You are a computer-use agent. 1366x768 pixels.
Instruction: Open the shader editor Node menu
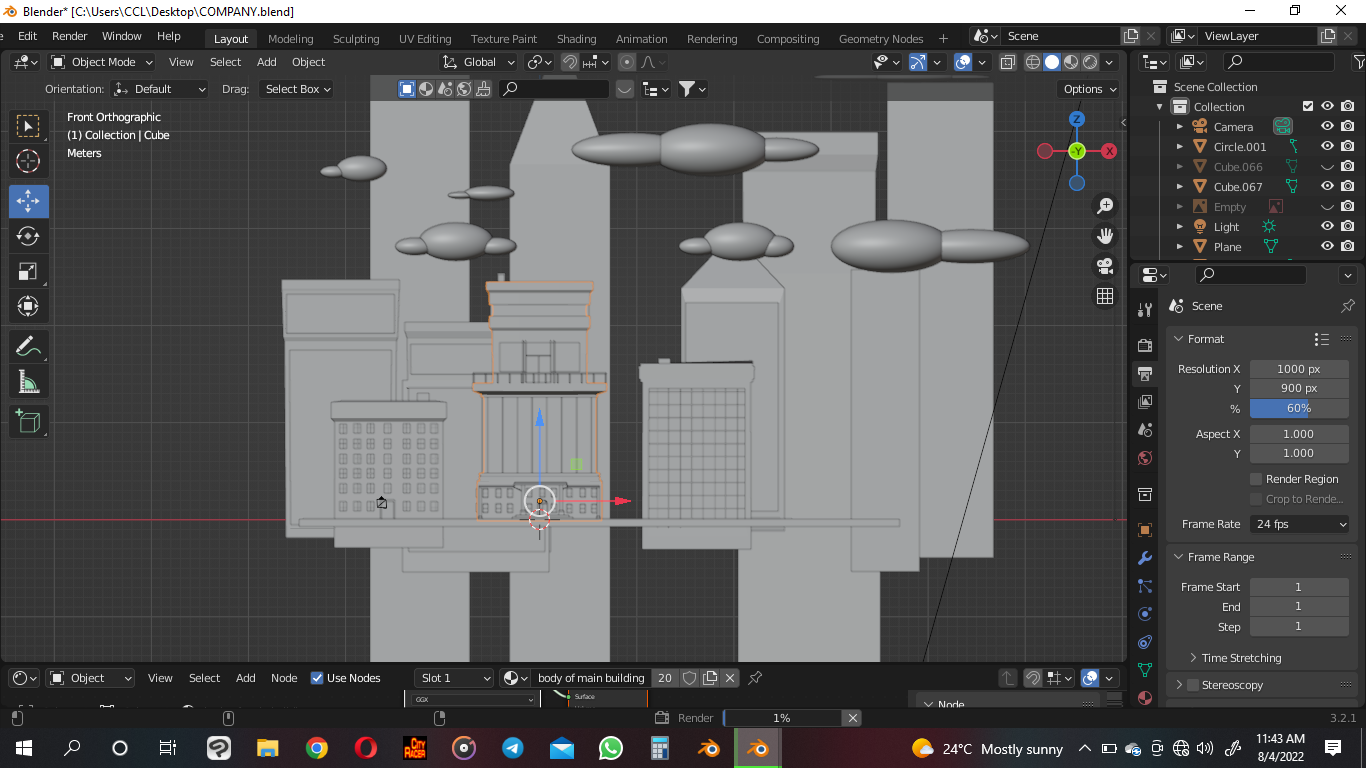284,678
